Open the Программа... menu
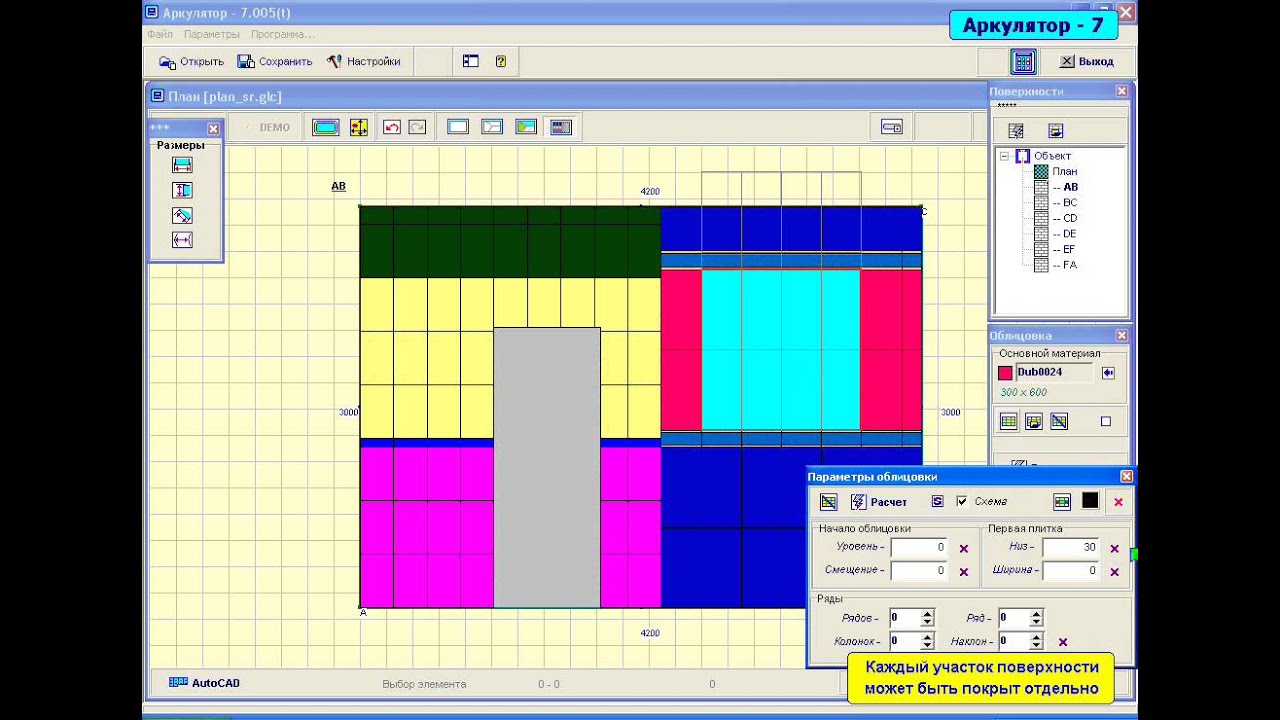 (282, 34)
